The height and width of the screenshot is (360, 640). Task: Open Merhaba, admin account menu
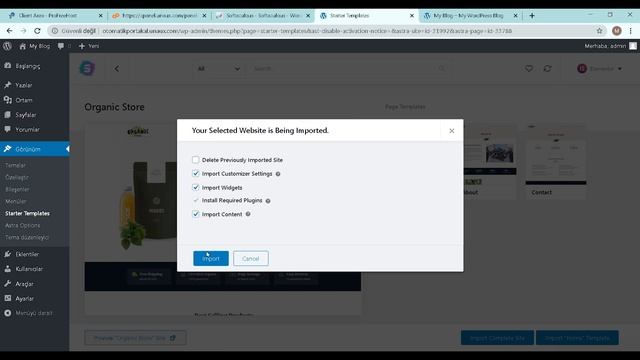click(x=610, y=46)
